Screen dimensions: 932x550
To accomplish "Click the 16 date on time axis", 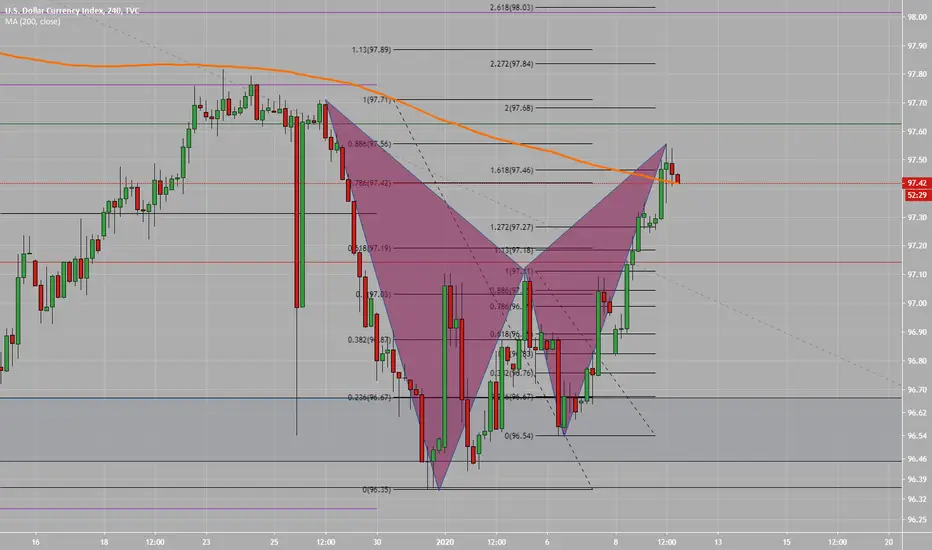I will 36,542.
